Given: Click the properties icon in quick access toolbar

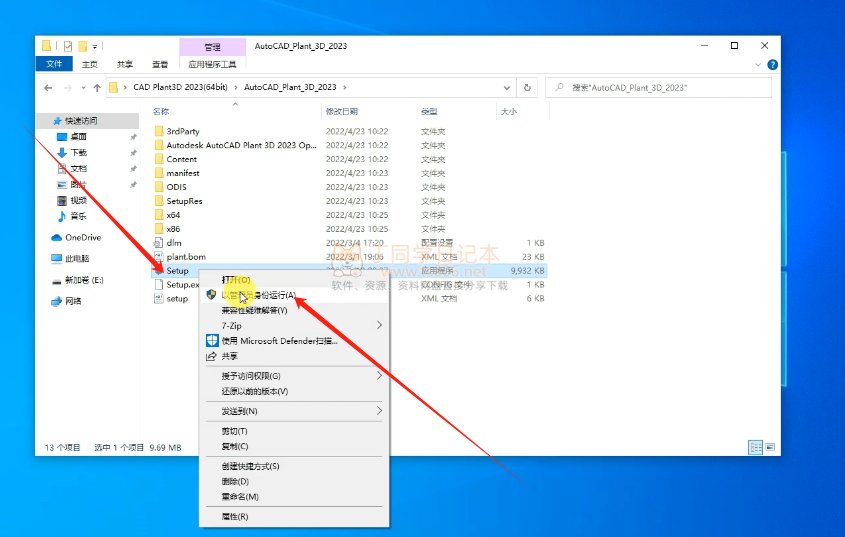Looking at the screenshot, I should (x=68, y=46).
